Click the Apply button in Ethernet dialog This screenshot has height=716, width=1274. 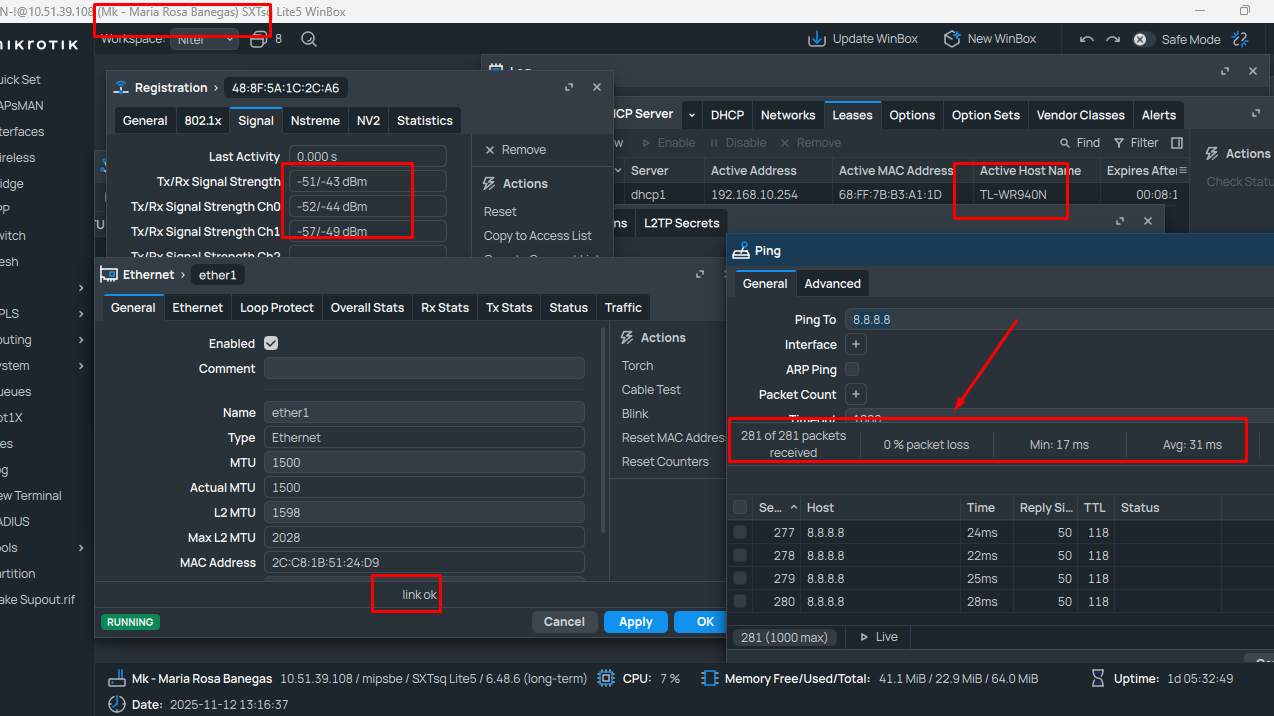click(x=635, y=622)
